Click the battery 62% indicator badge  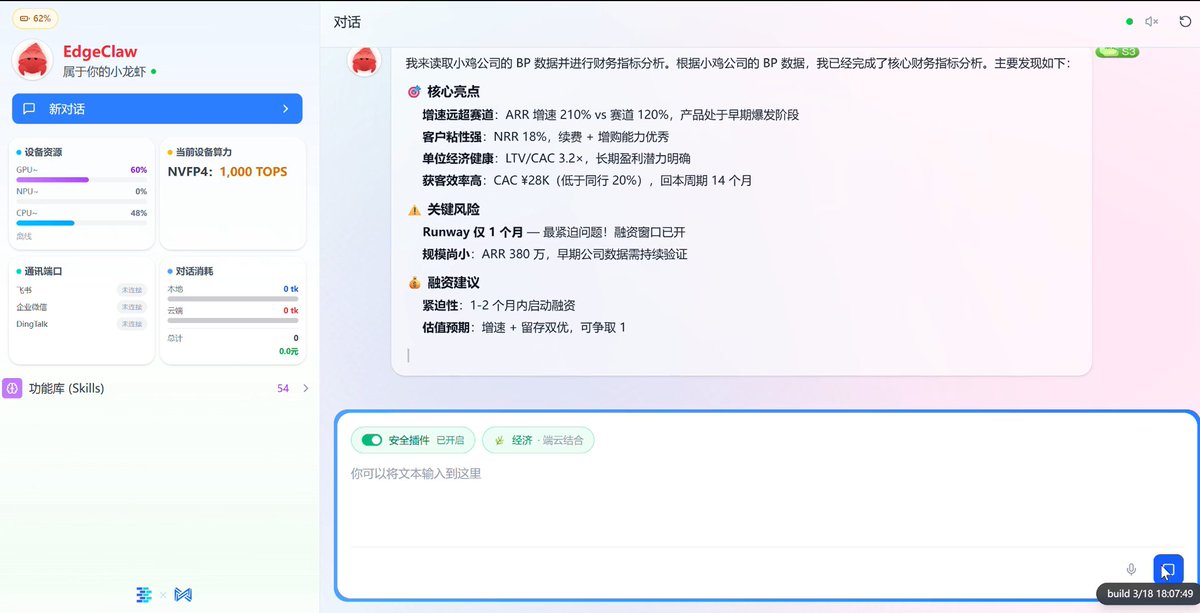[x=34, y=18]
